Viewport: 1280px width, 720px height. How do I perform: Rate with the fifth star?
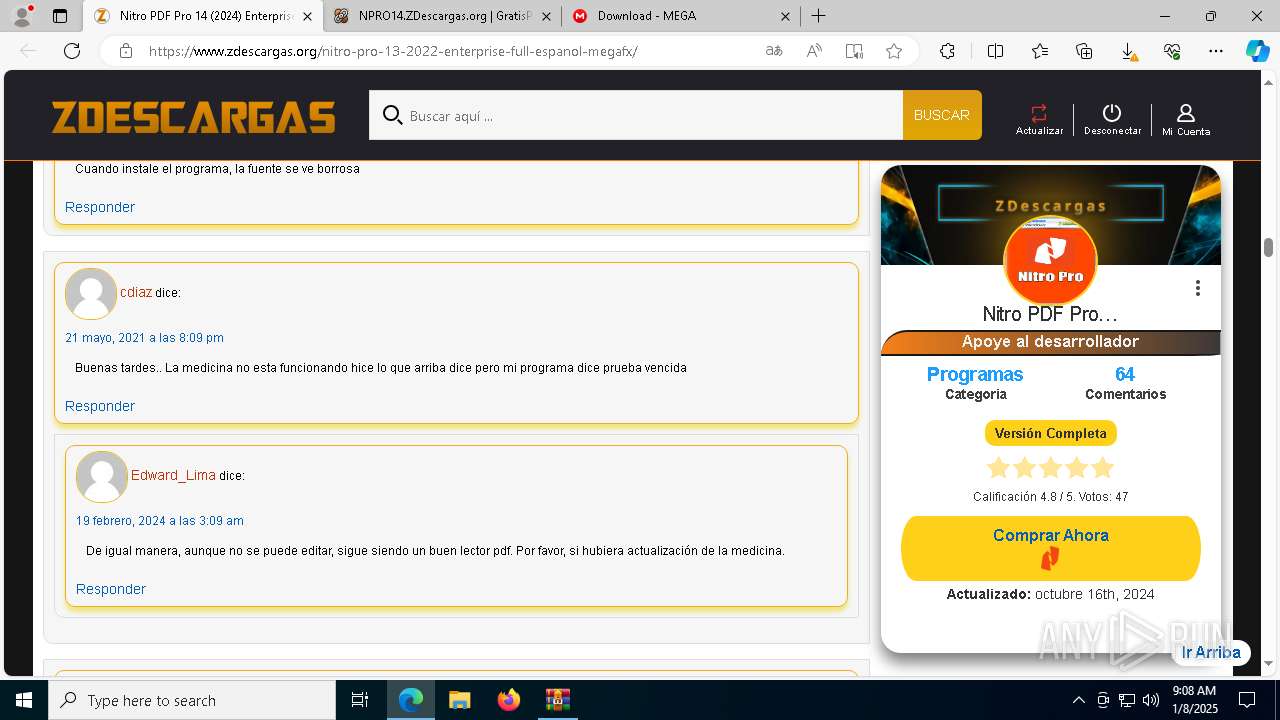point(1102,468)
